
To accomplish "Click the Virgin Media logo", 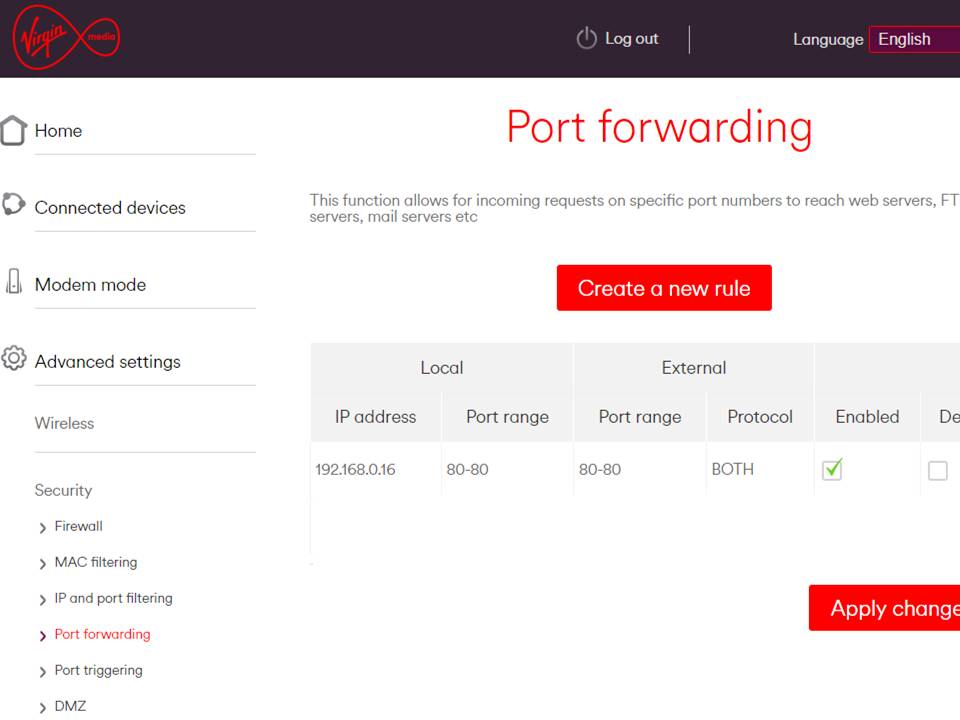I will pyautogui.click(x=65, y=38).
